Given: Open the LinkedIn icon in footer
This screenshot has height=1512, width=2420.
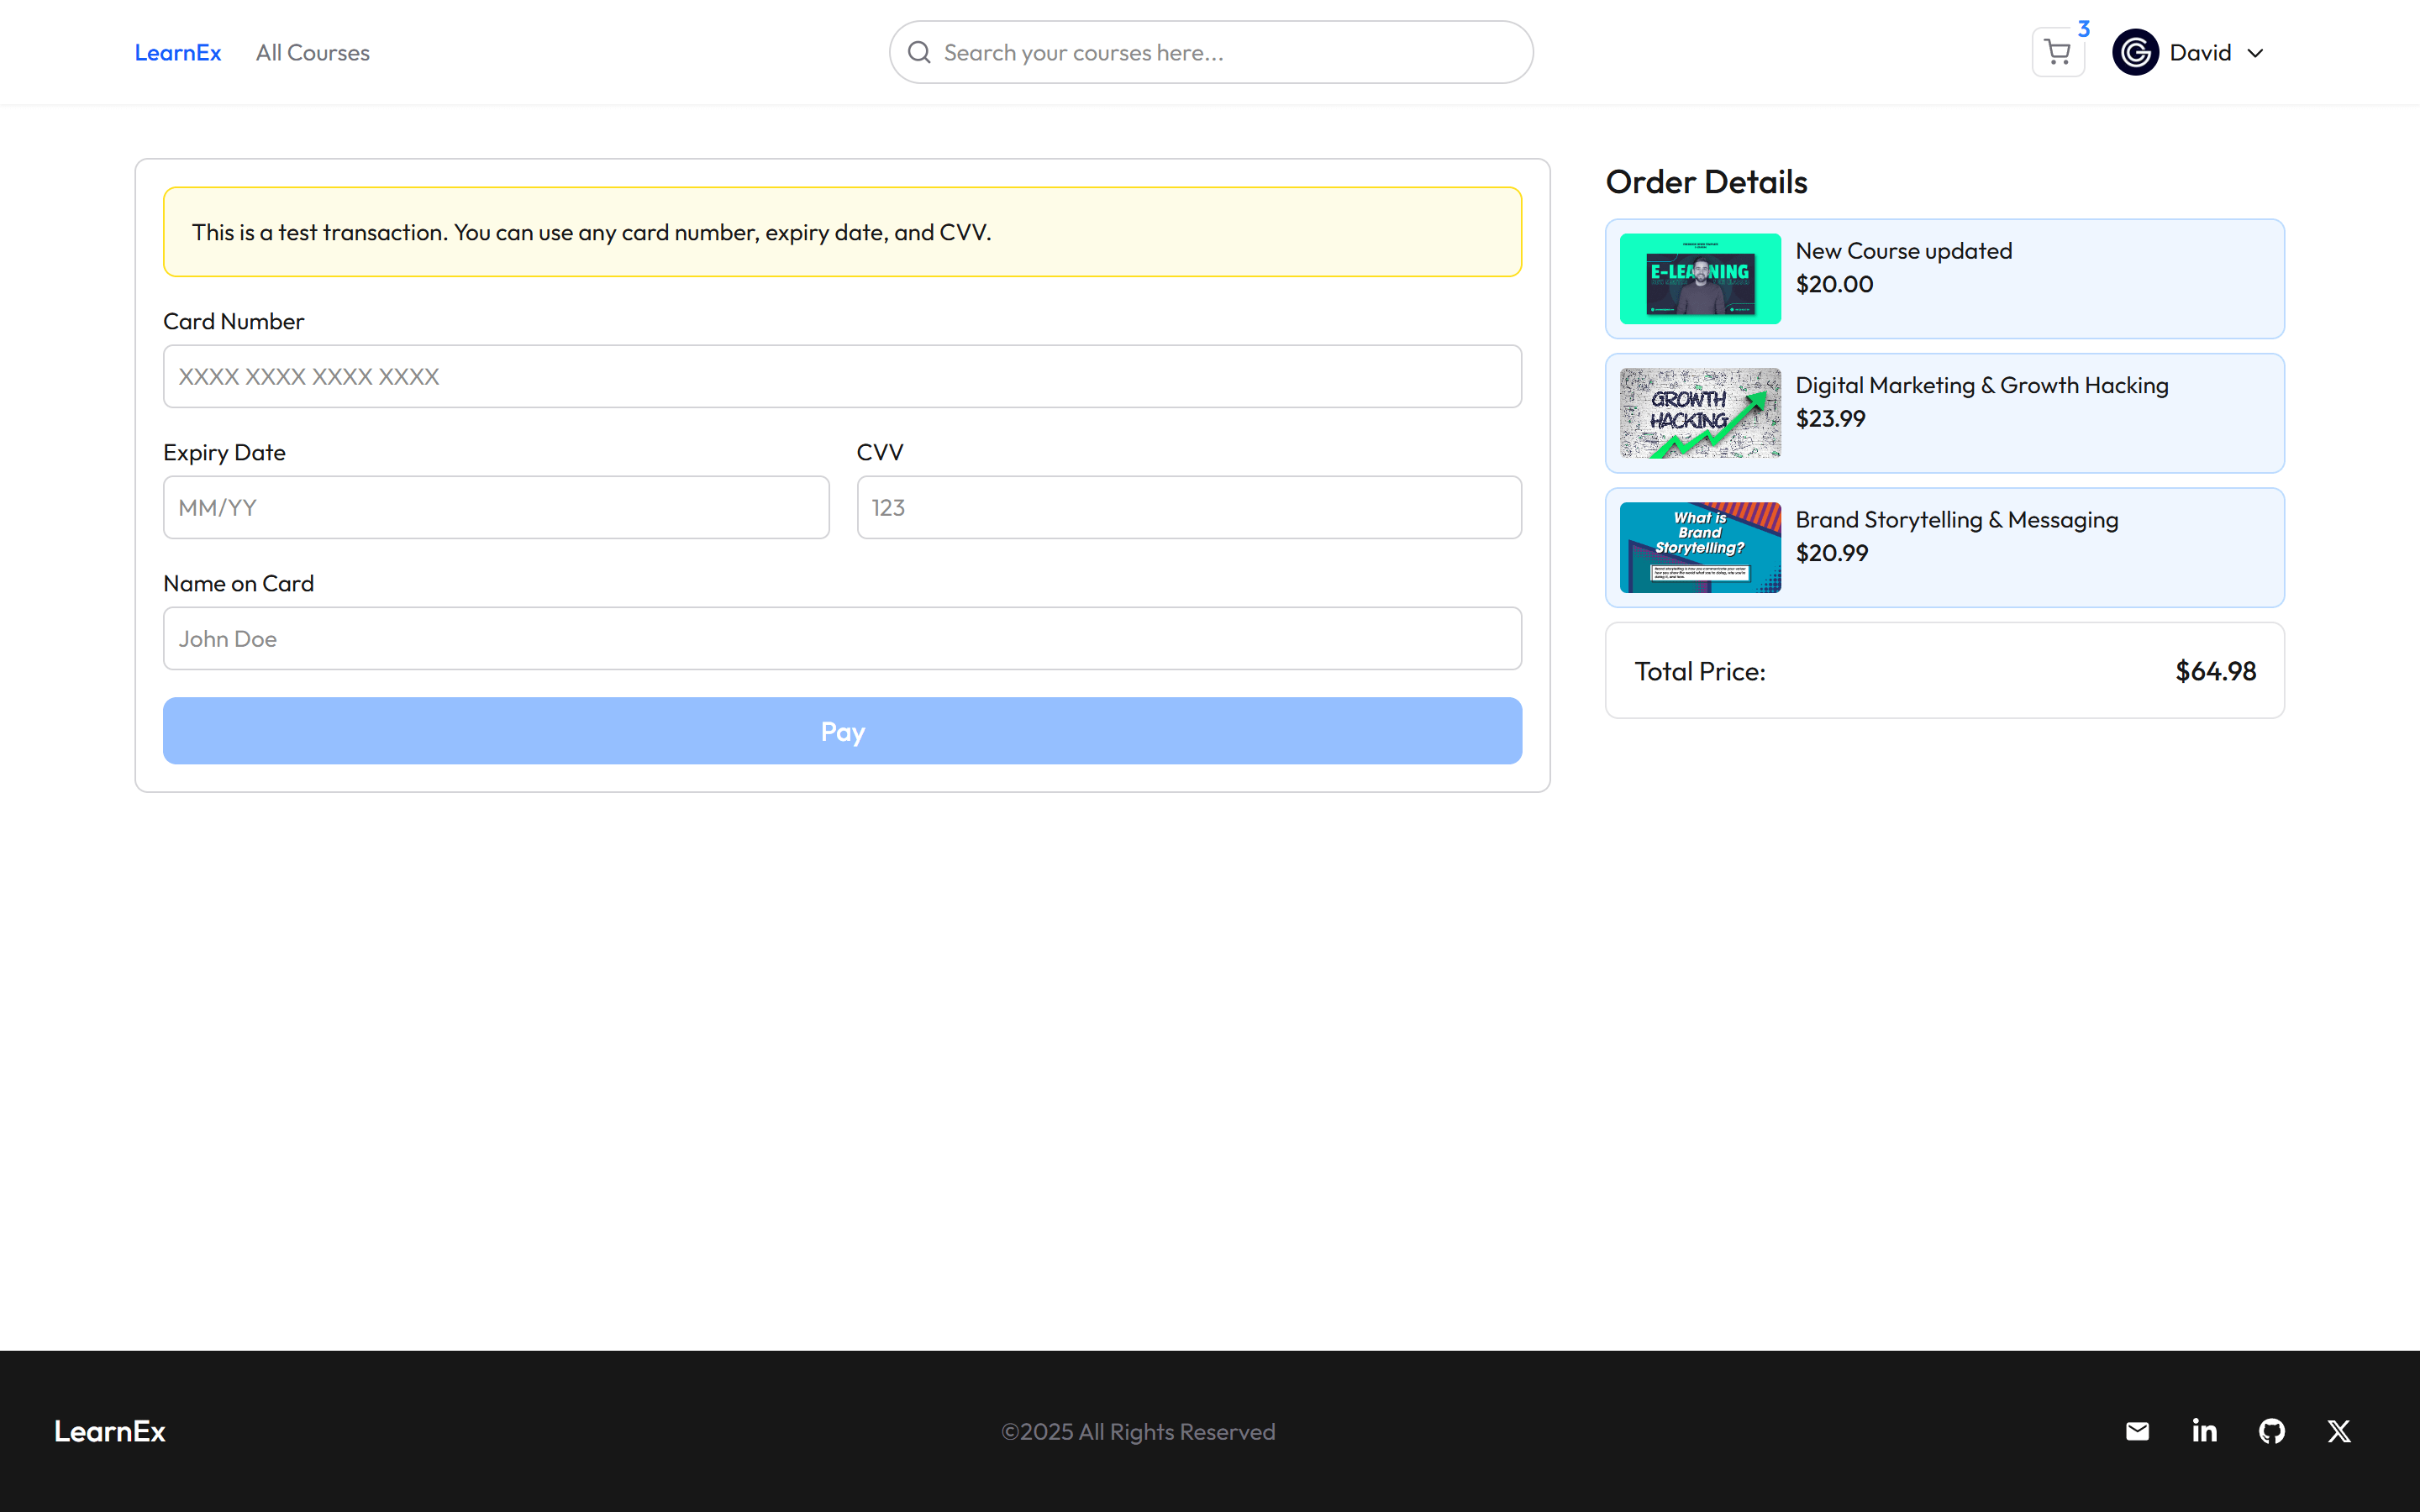Looking at the screenshot, I should [x=2204, y=1431].
